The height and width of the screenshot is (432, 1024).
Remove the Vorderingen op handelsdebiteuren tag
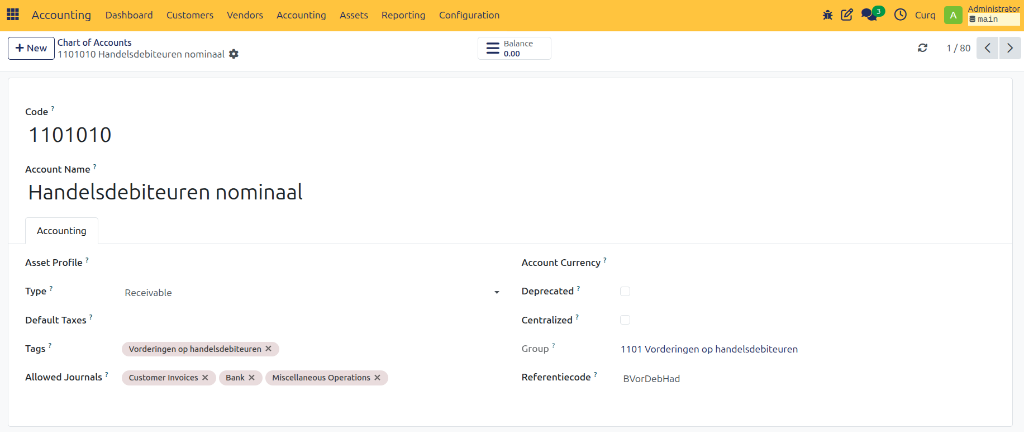point(268,349)
